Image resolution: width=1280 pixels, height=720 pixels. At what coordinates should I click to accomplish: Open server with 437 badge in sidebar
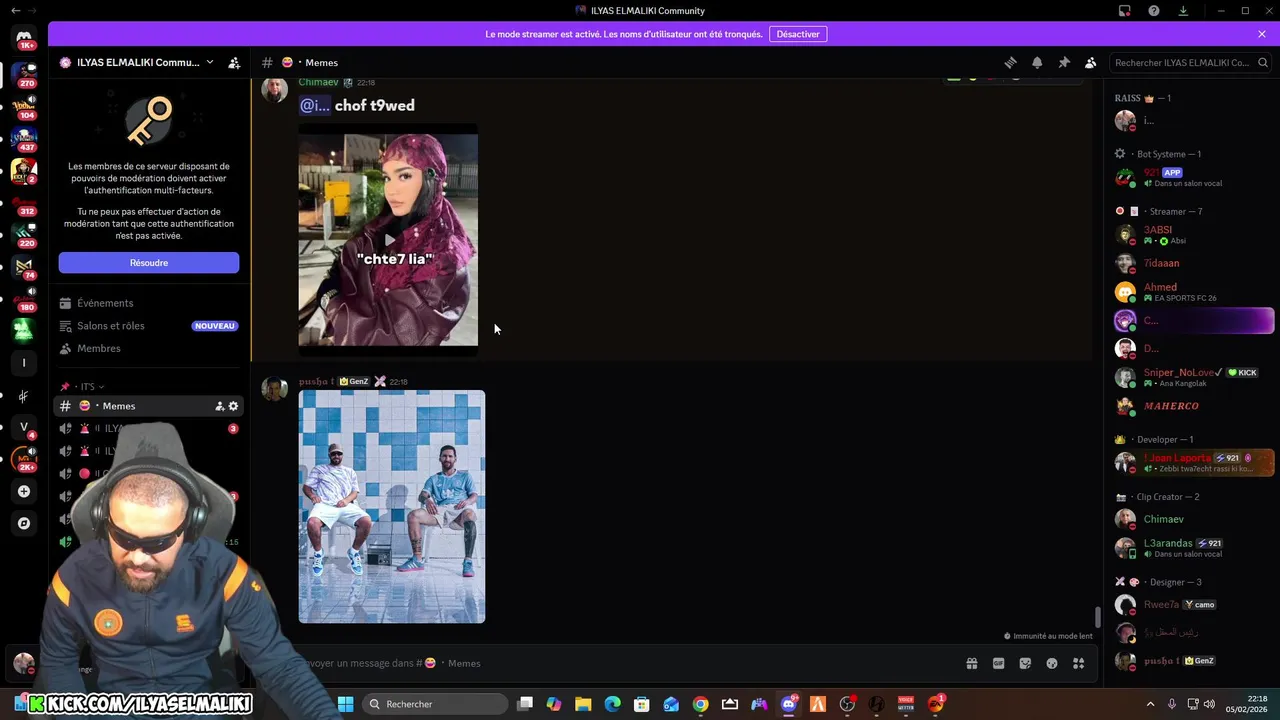click(24, 138)
